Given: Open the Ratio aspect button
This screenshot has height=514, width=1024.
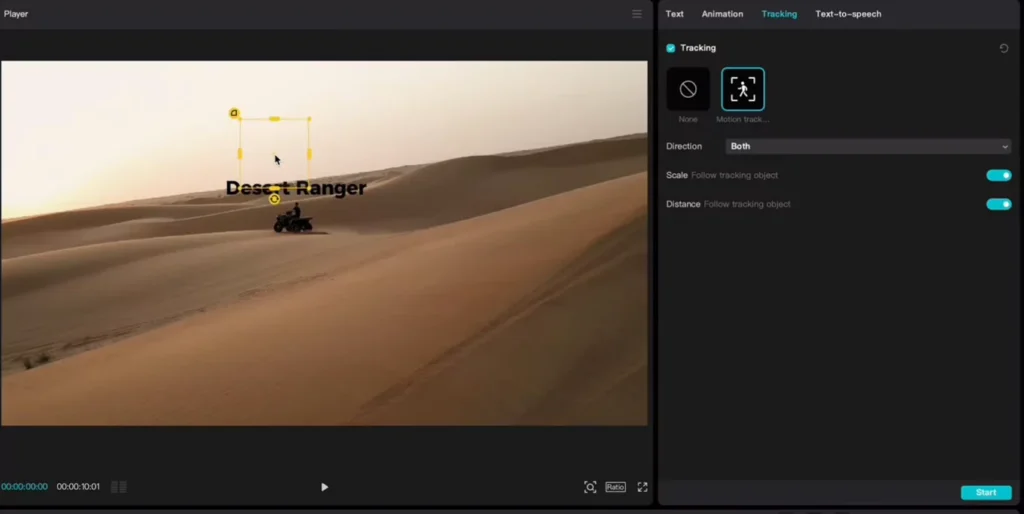Looking at the screenshot, I should pos(615,487).
